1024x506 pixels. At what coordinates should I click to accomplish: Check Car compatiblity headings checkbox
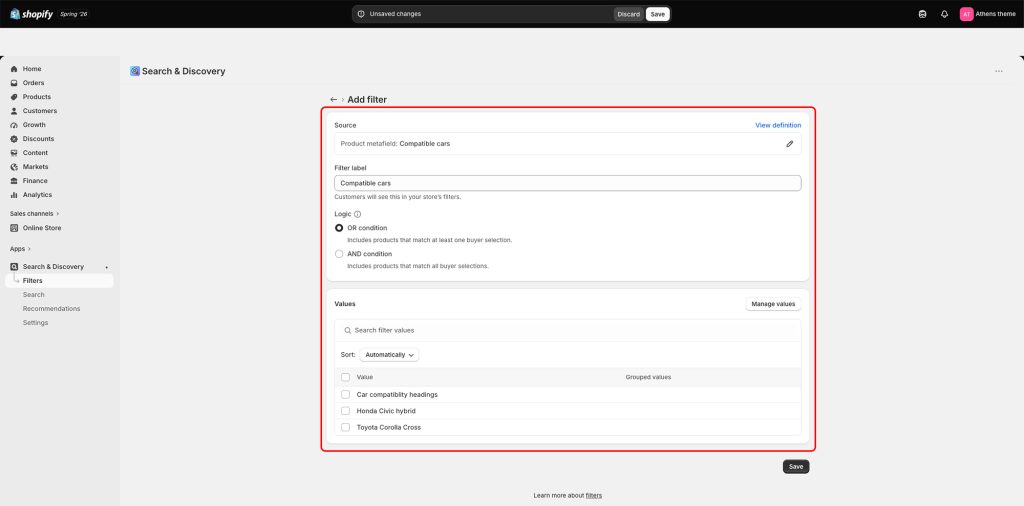[x=345, y=394]
